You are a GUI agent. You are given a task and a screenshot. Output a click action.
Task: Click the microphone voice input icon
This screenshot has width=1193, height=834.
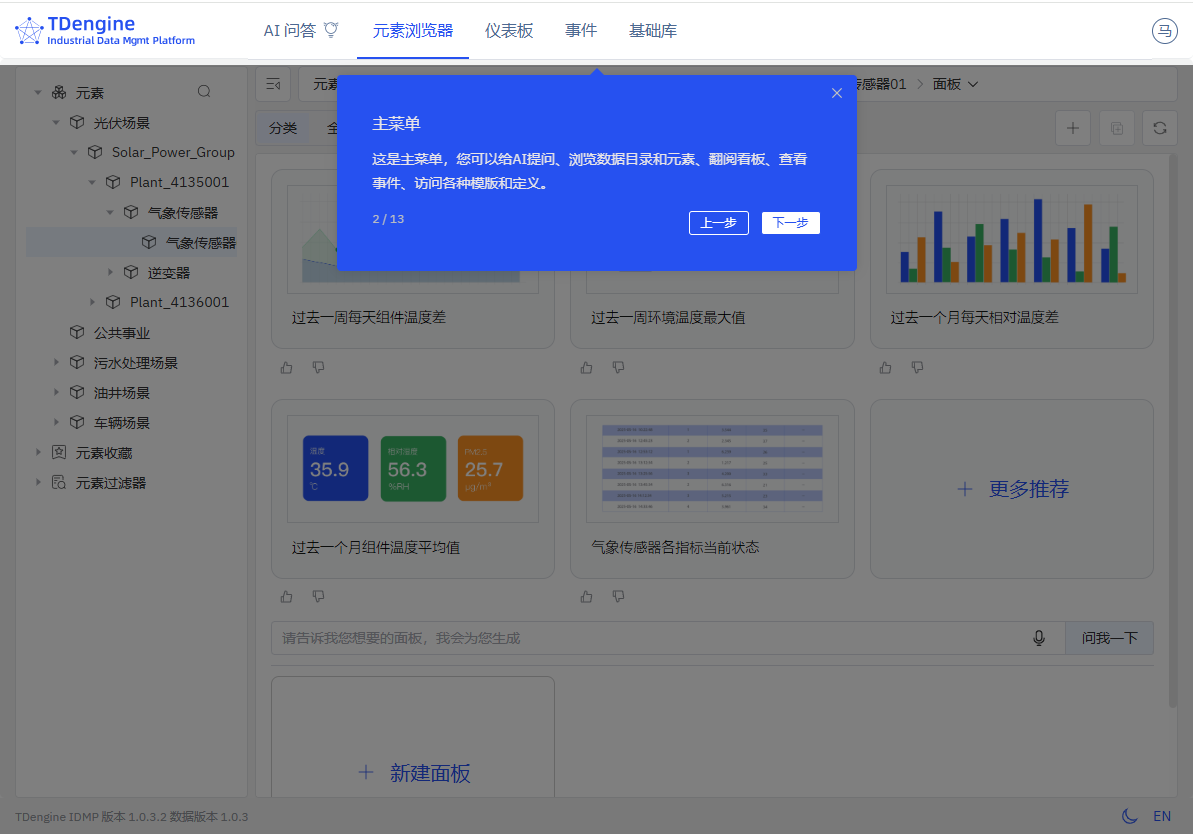pyautogui.click(x=1039, y=638)
